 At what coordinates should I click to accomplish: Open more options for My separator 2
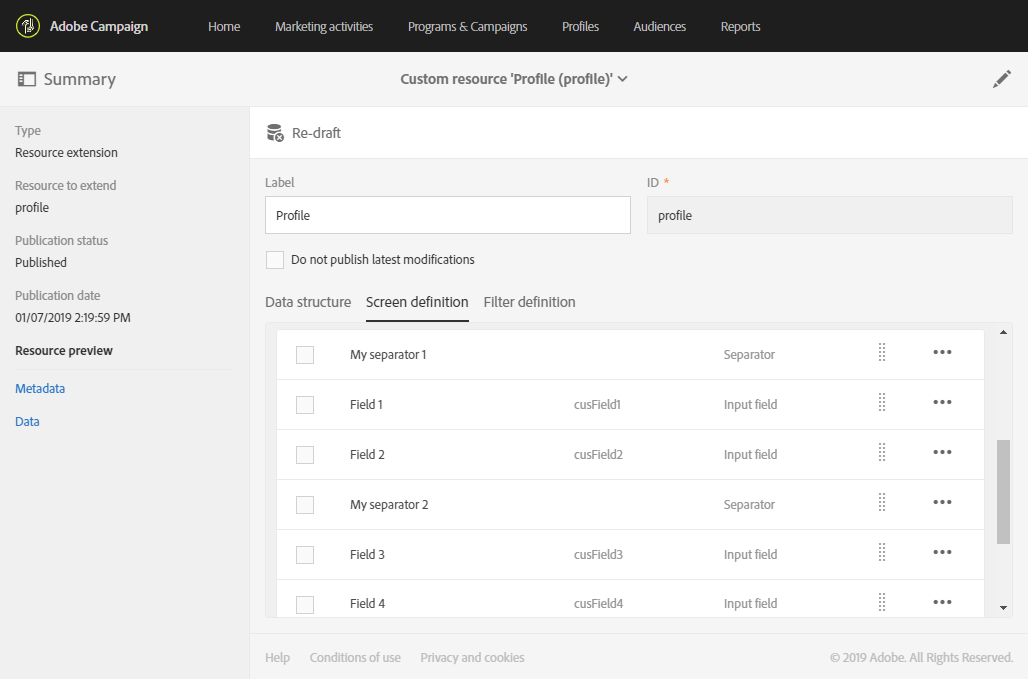(942, 502)
